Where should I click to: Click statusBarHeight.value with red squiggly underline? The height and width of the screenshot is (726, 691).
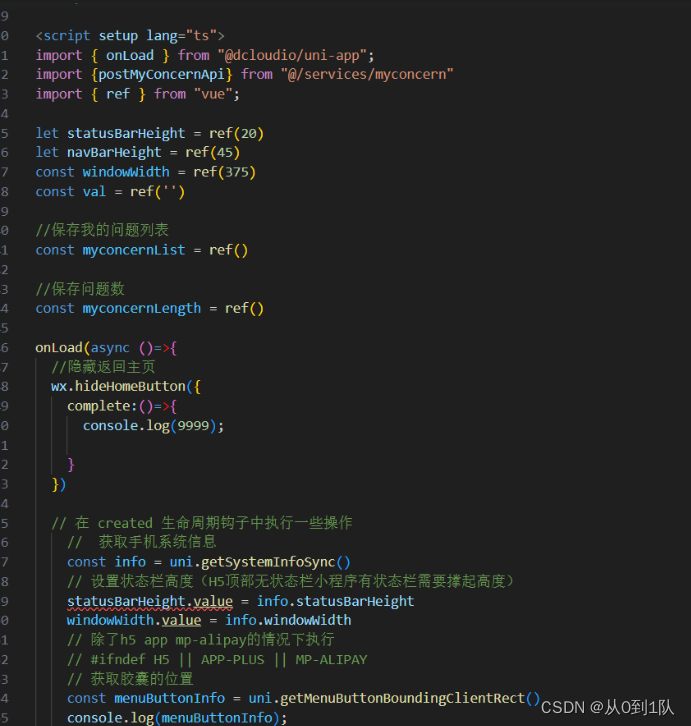(x=150, y=601)
